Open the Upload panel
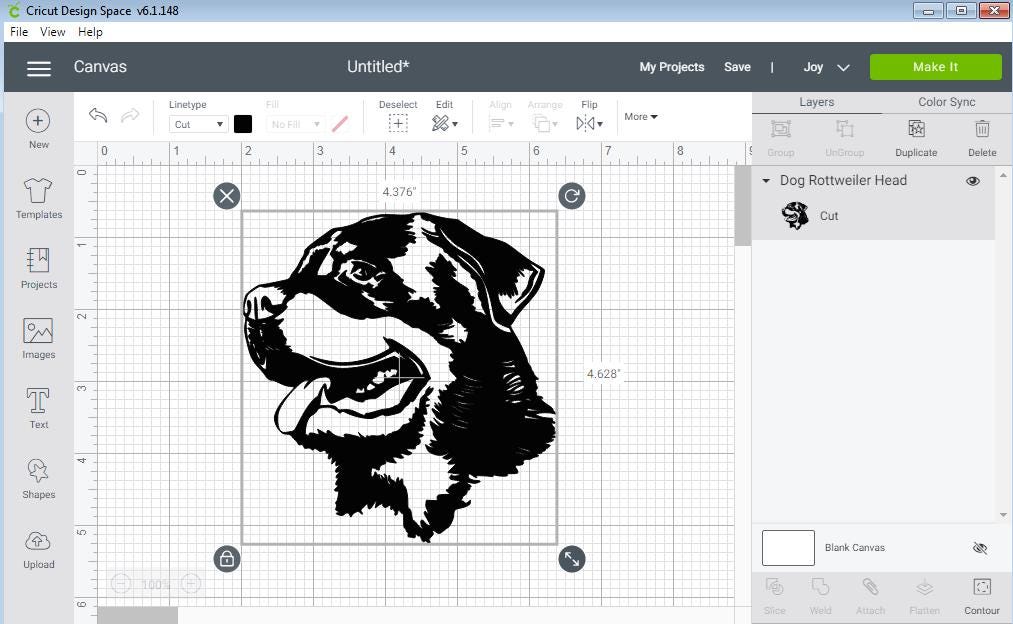This screenshot has height=624, width=1013. click(x=38, y=549)
